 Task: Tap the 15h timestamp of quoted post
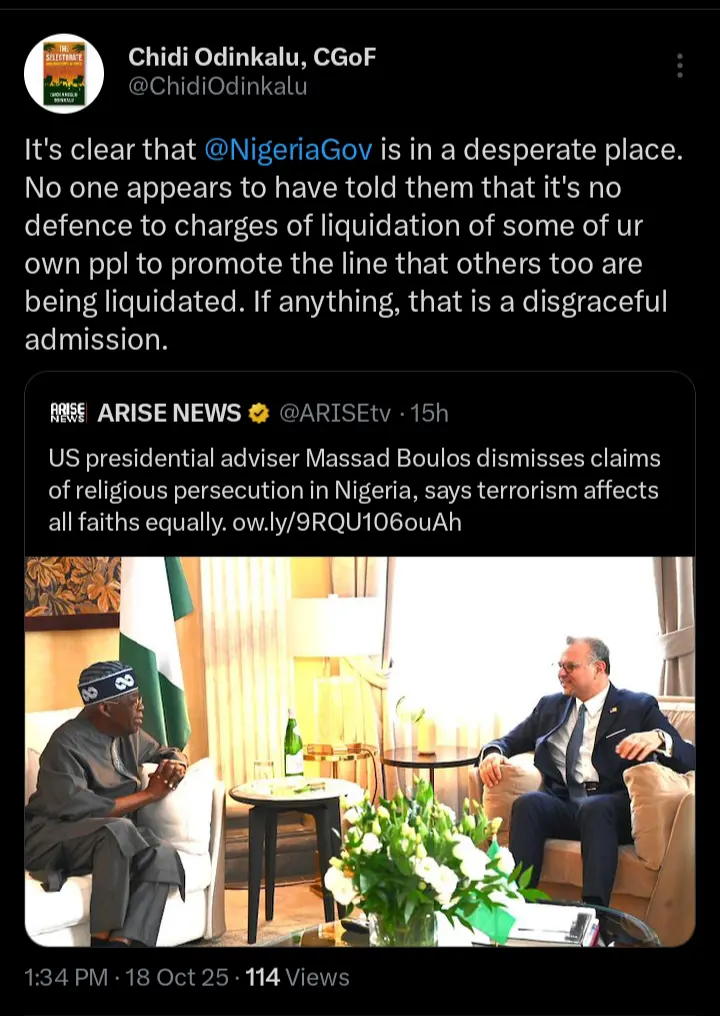(429, 412)
